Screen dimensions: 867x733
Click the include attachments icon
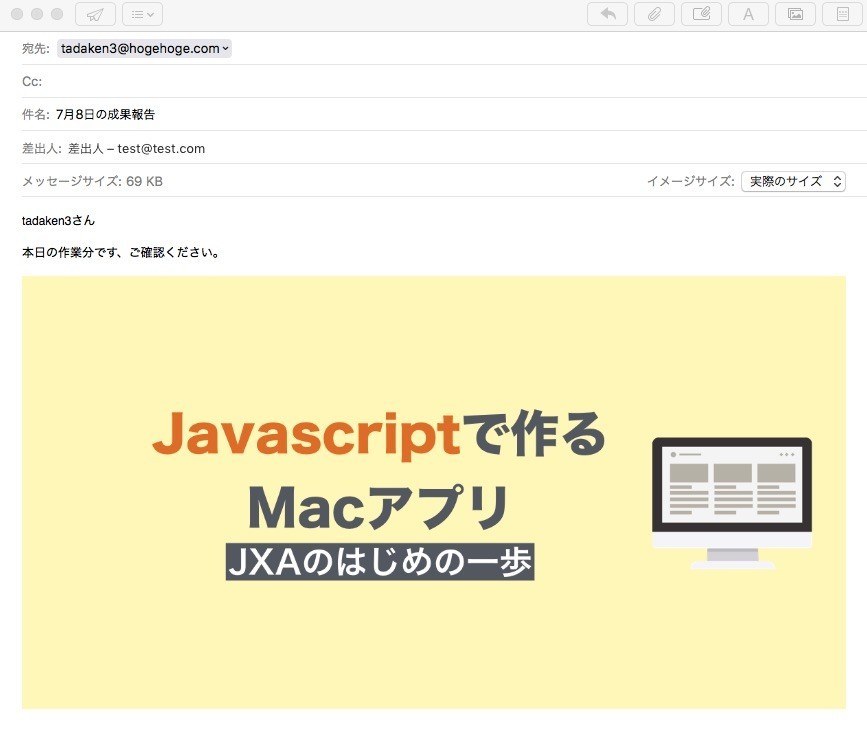(x=701, y=14)
